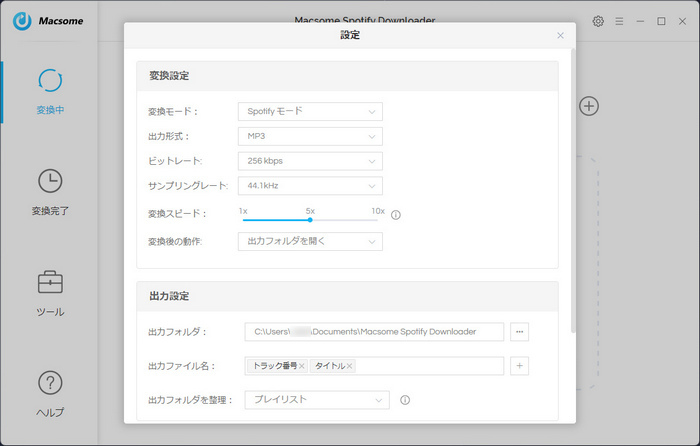
Task: Click the Macsome logo icon
Action: click(x=22, y=21)
